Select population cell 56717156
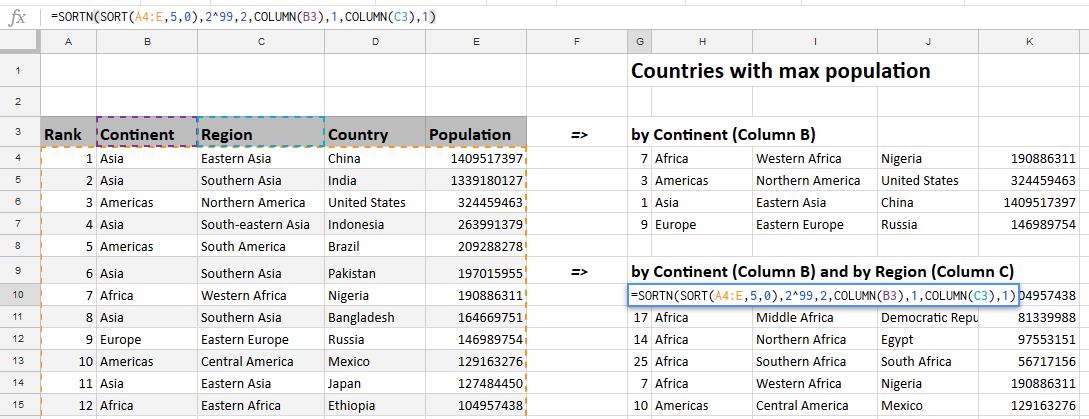This screenshot has height=419, width=1089. pyautogui.click(x=1029, y=362)
